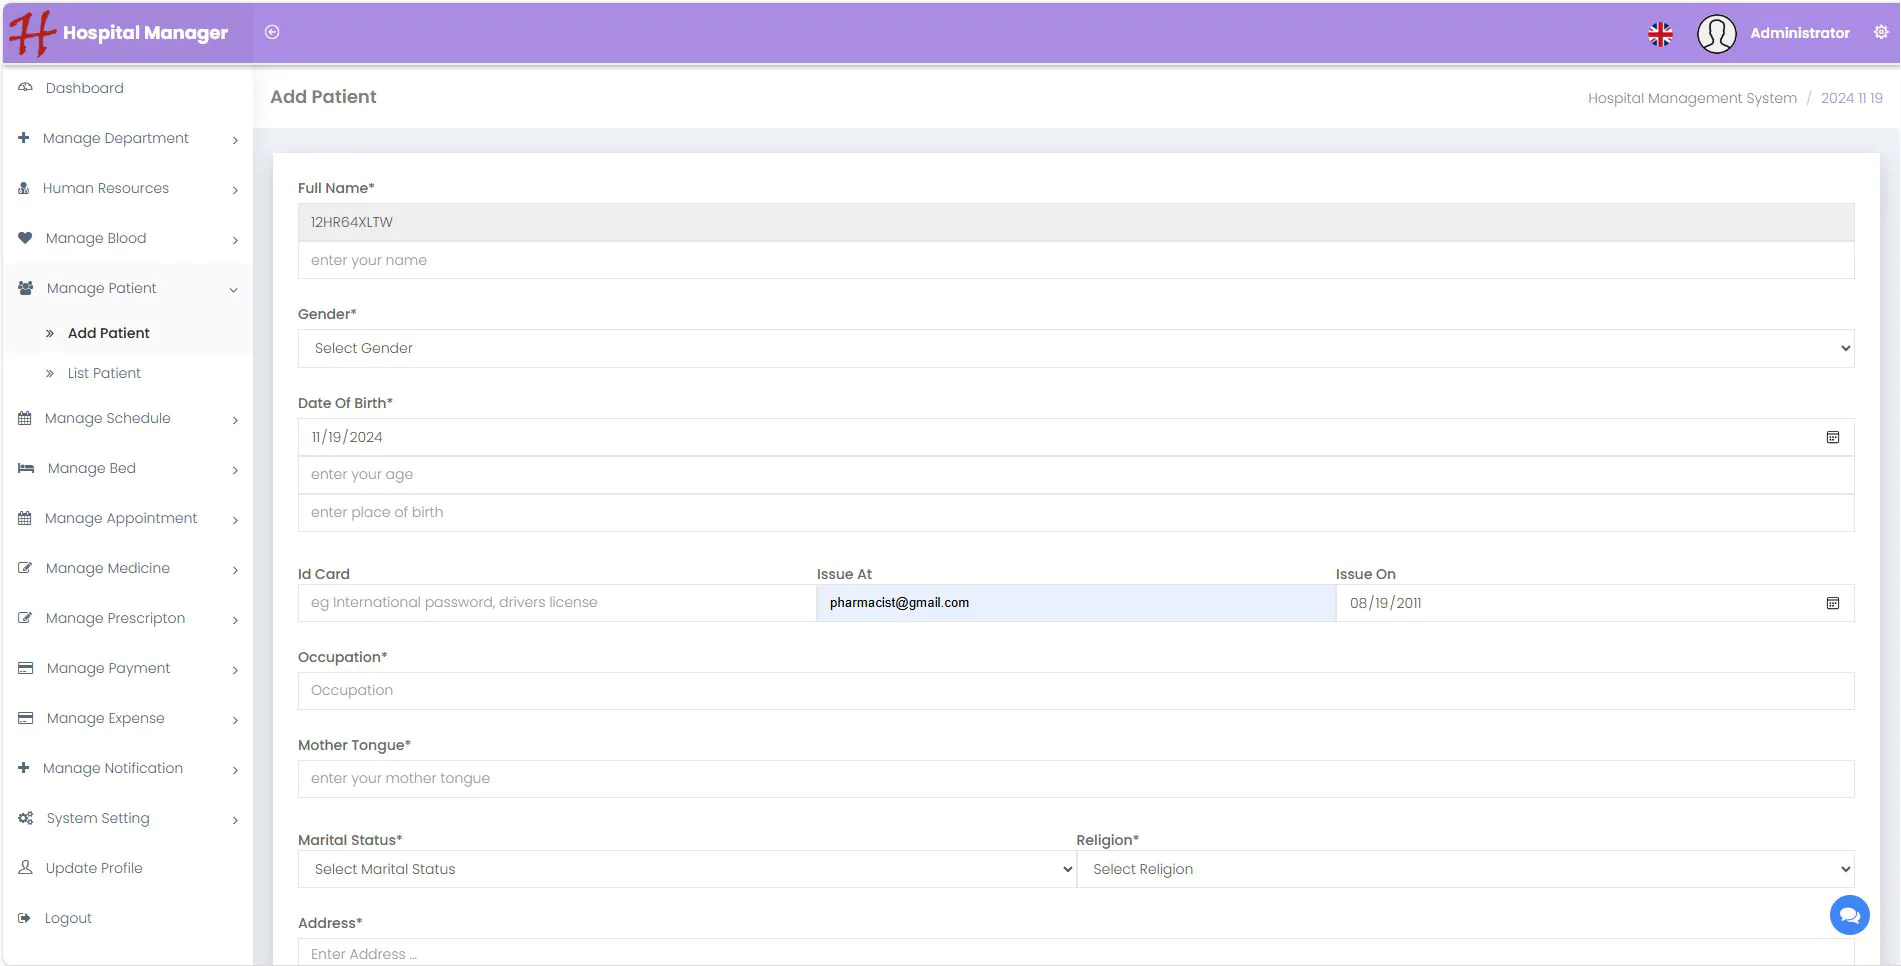Image resolution: width=1901 pixels, height=966 pixels.
Task: Click the UK flag language icon
Action: coord(1660,34)
